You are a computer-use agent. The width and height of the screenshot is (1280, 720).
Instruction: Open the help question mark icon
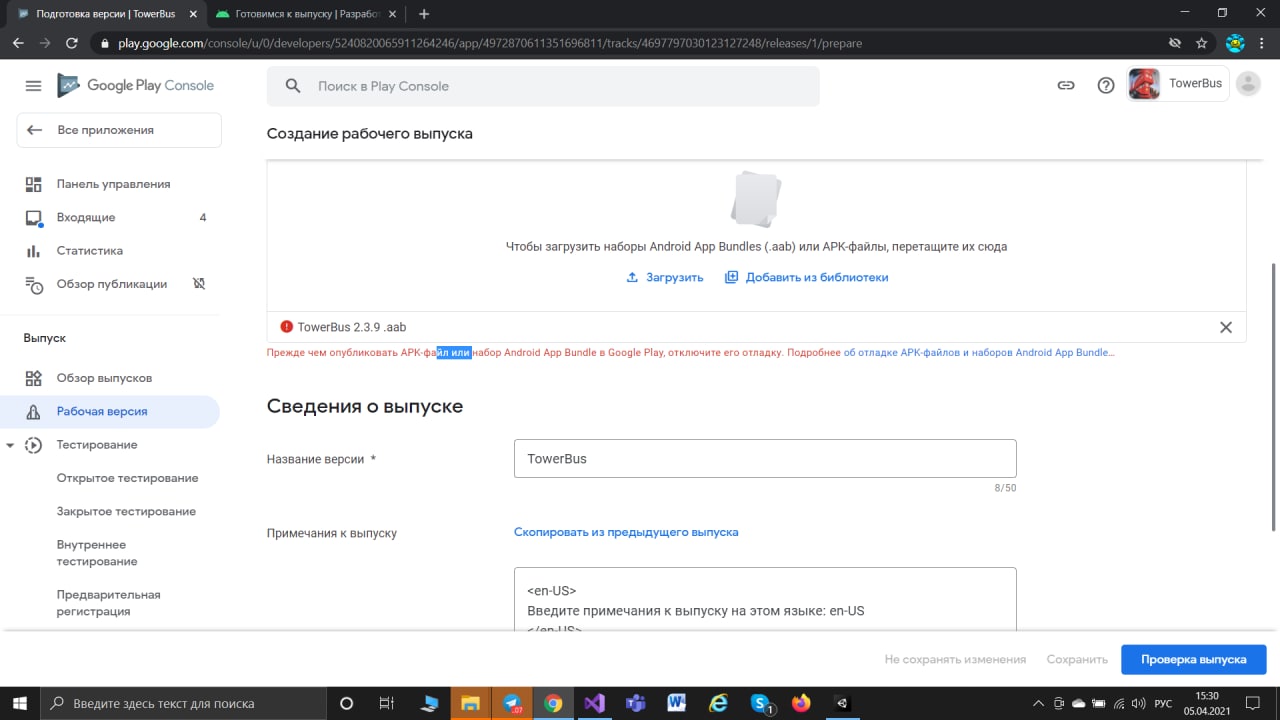1106,86
